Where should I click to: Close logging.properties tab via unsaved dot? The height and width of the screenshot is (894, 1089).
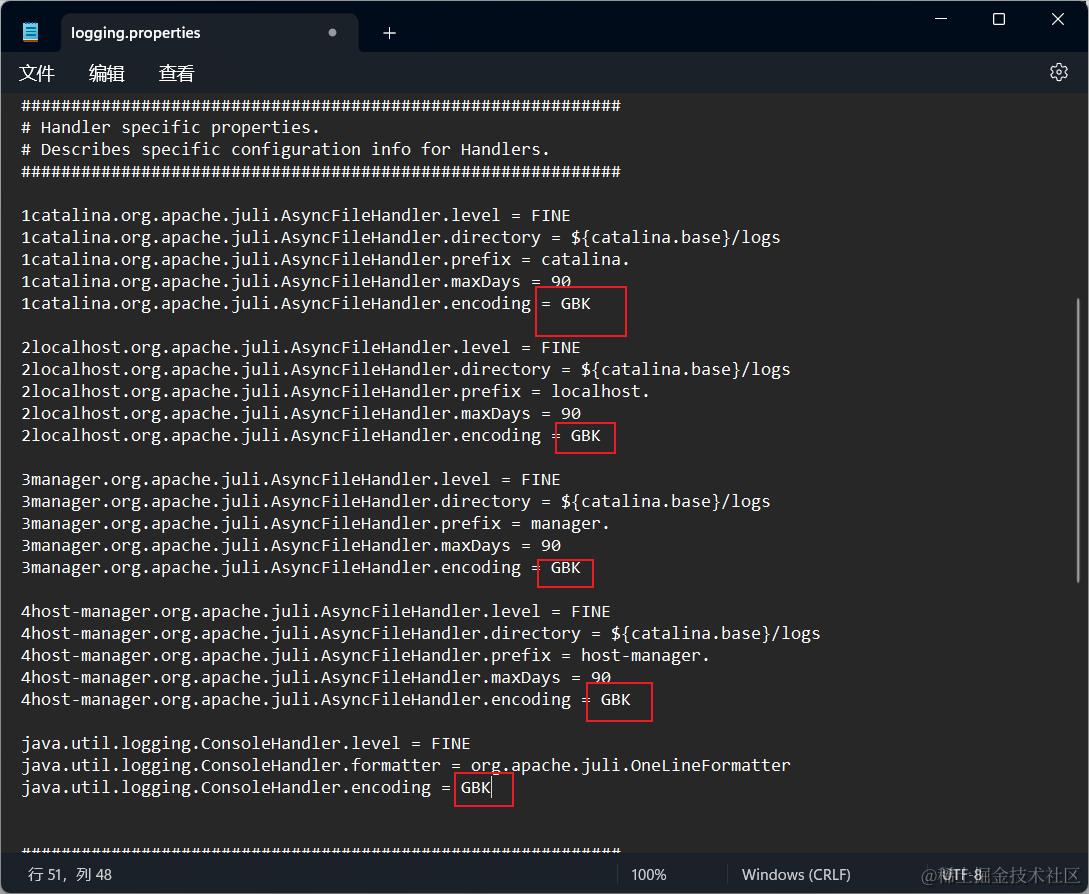(333, 33)
